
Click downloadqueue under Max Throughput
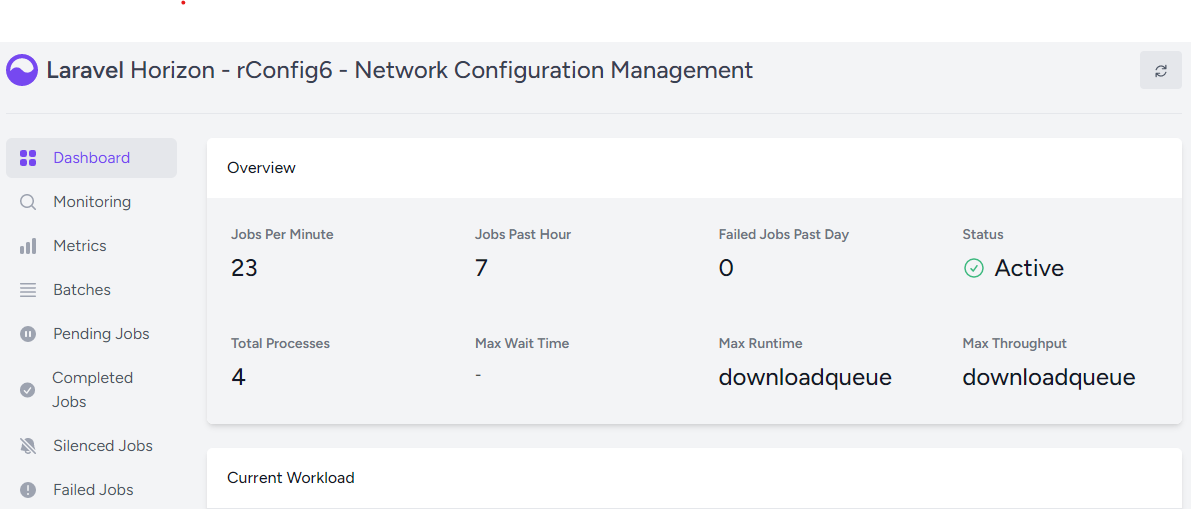click(1049, 378)
